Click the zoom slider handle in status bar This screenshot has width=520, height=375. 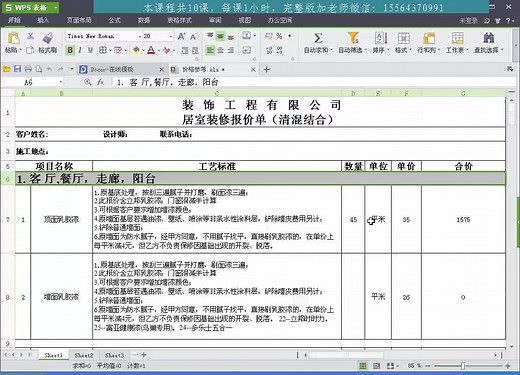pyautogui.click(x=463, y=366)
